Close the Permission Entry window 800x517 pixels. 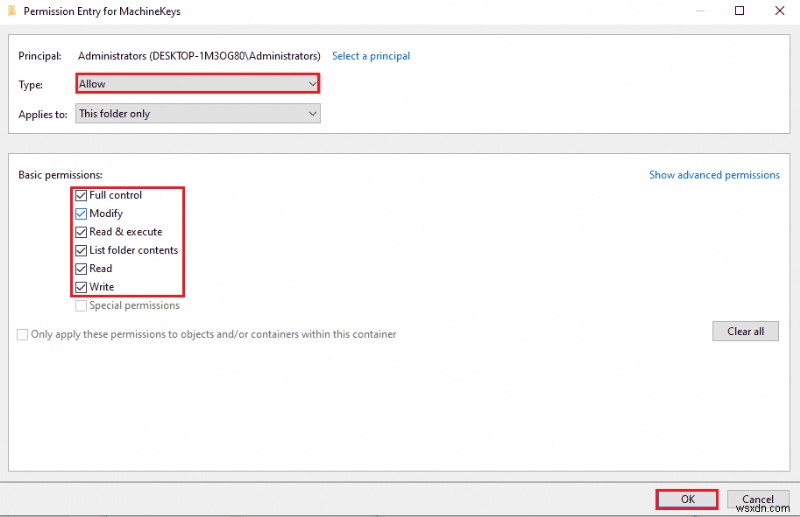pyautogui.click(x=780, y=11)
